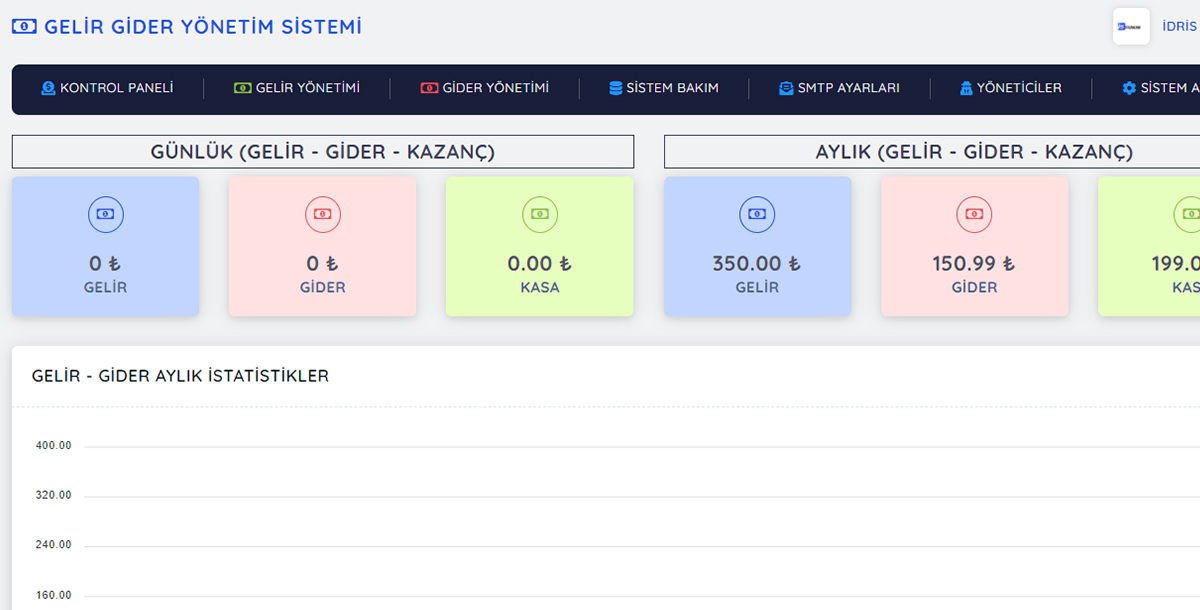
Task: Click the GÜNLÜK (GELİR - GİDER - KAZANÇ) header
Action: coord(322,152)
